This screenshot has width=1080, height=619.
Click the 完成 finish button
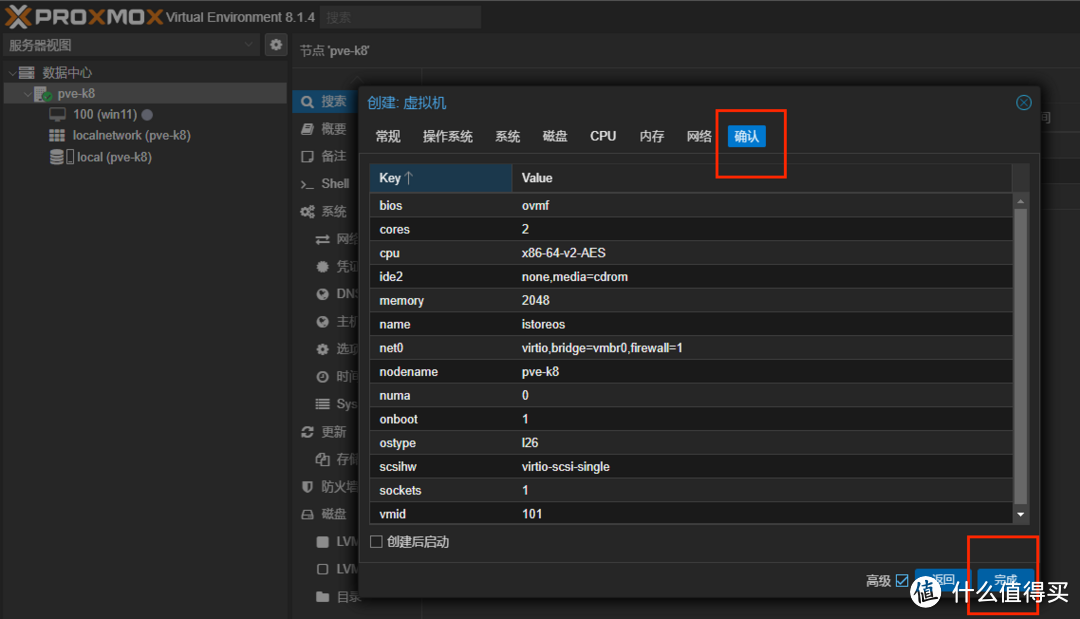(x=1006, y=580)
